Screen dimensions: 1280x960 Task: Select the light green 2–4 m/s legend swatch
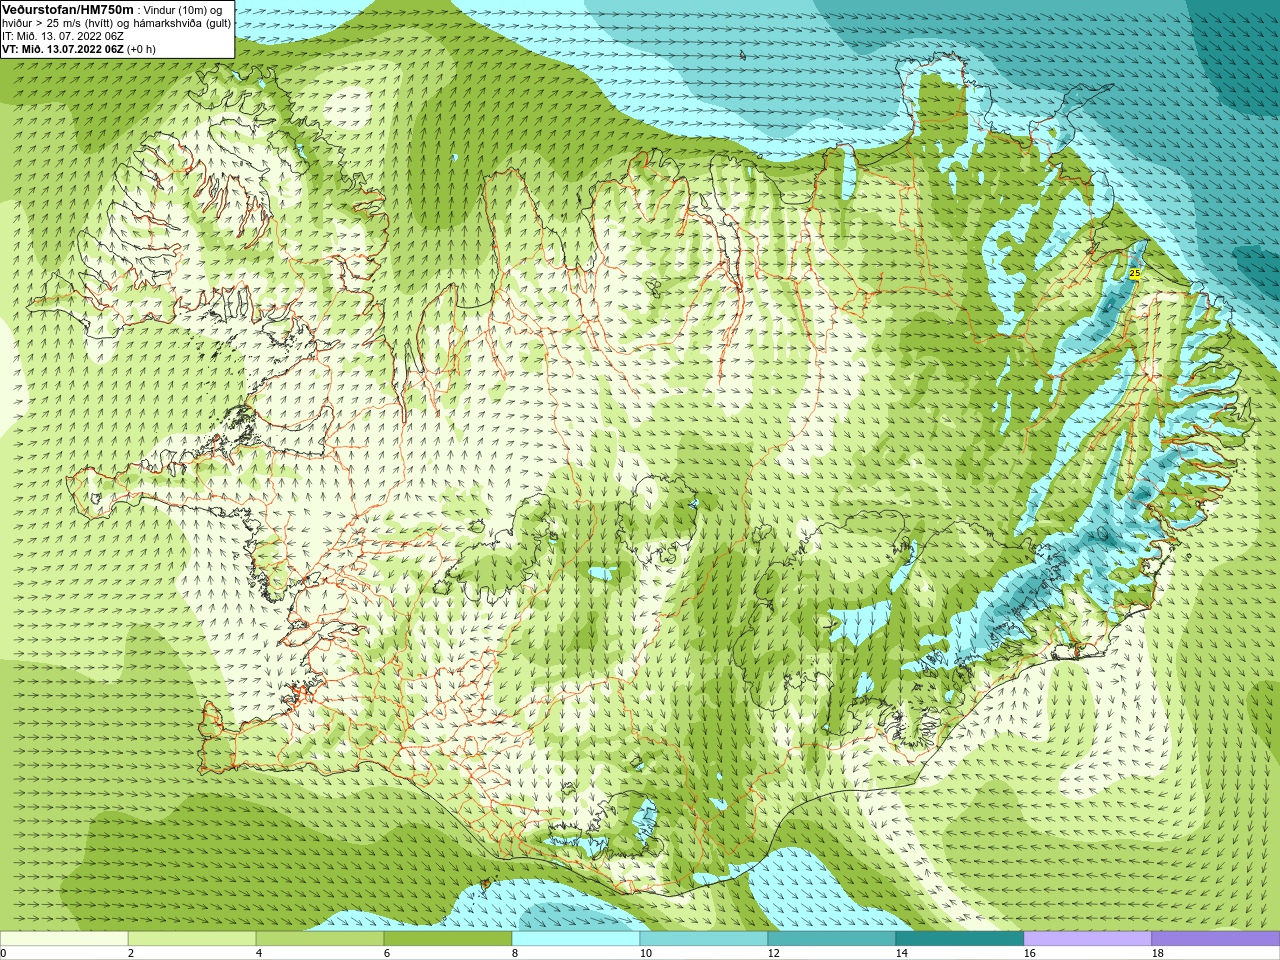pyautogui.click(x=192, y=939)
